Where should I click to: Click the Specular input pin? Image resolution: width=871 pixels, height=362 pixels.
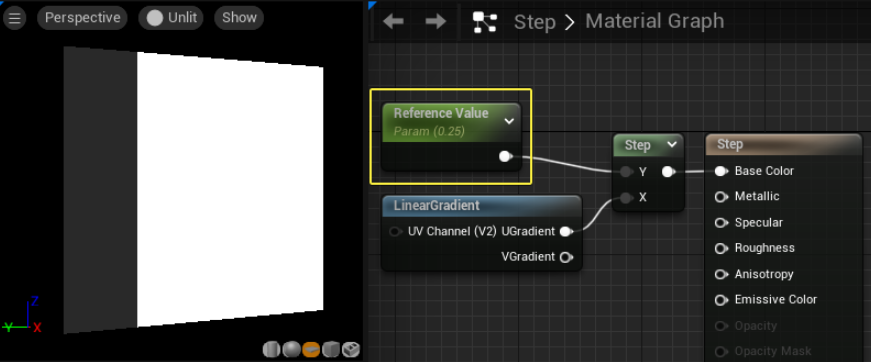coord(721,223)
